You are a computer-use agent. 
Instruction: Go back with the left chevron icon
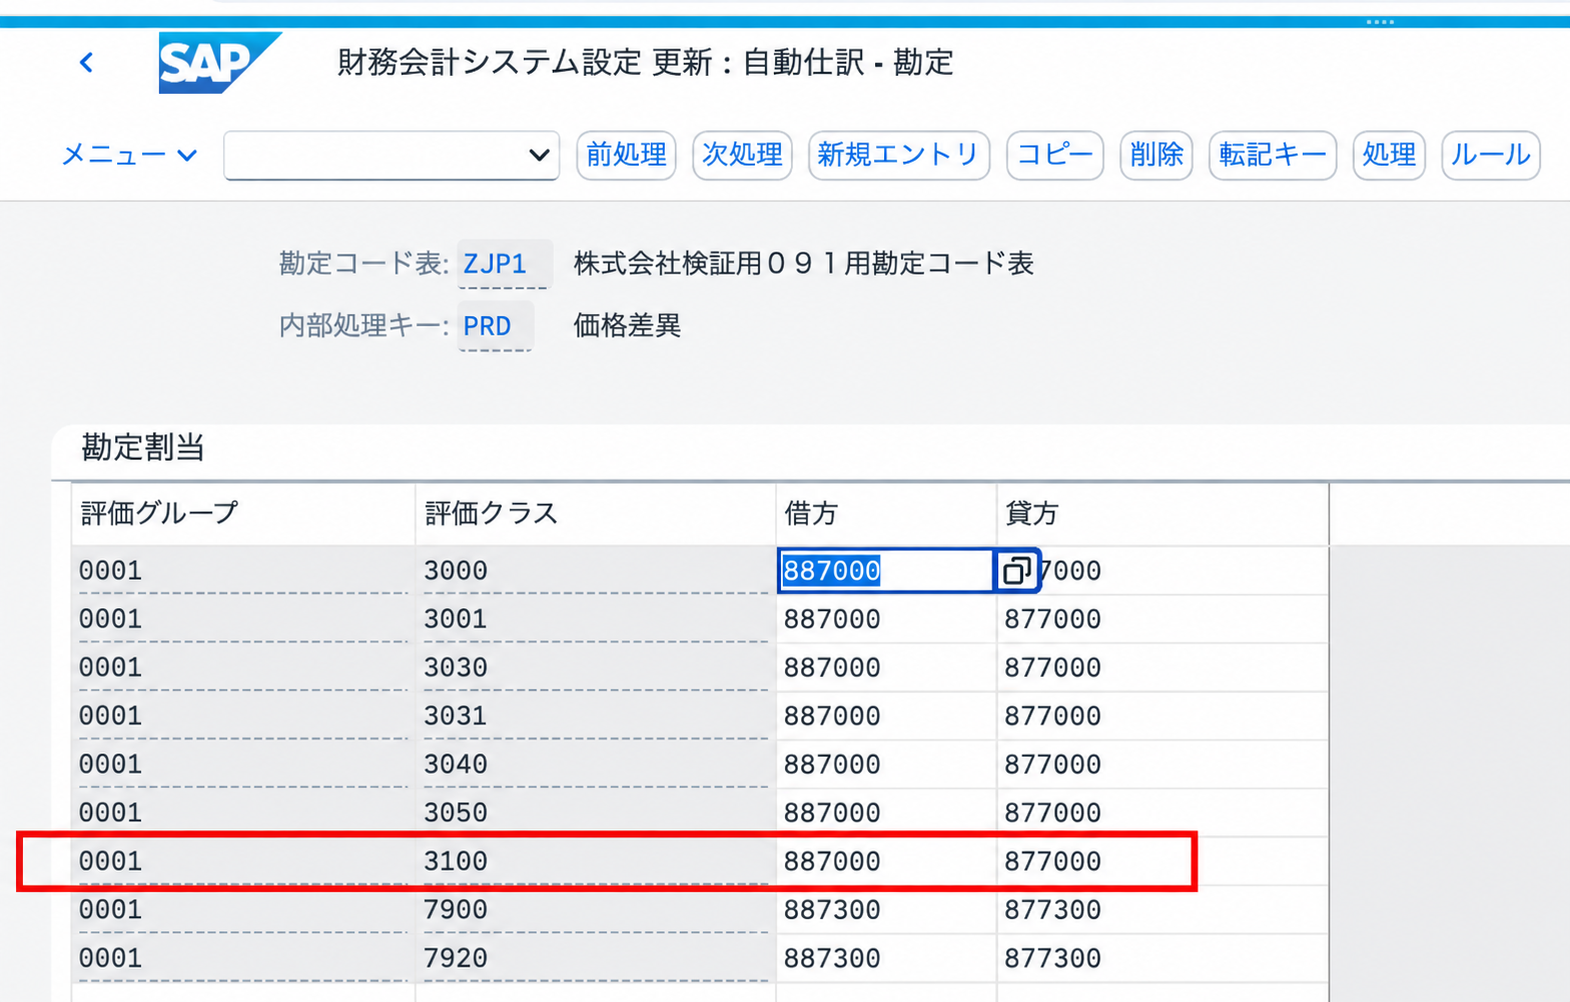(87, 63)
